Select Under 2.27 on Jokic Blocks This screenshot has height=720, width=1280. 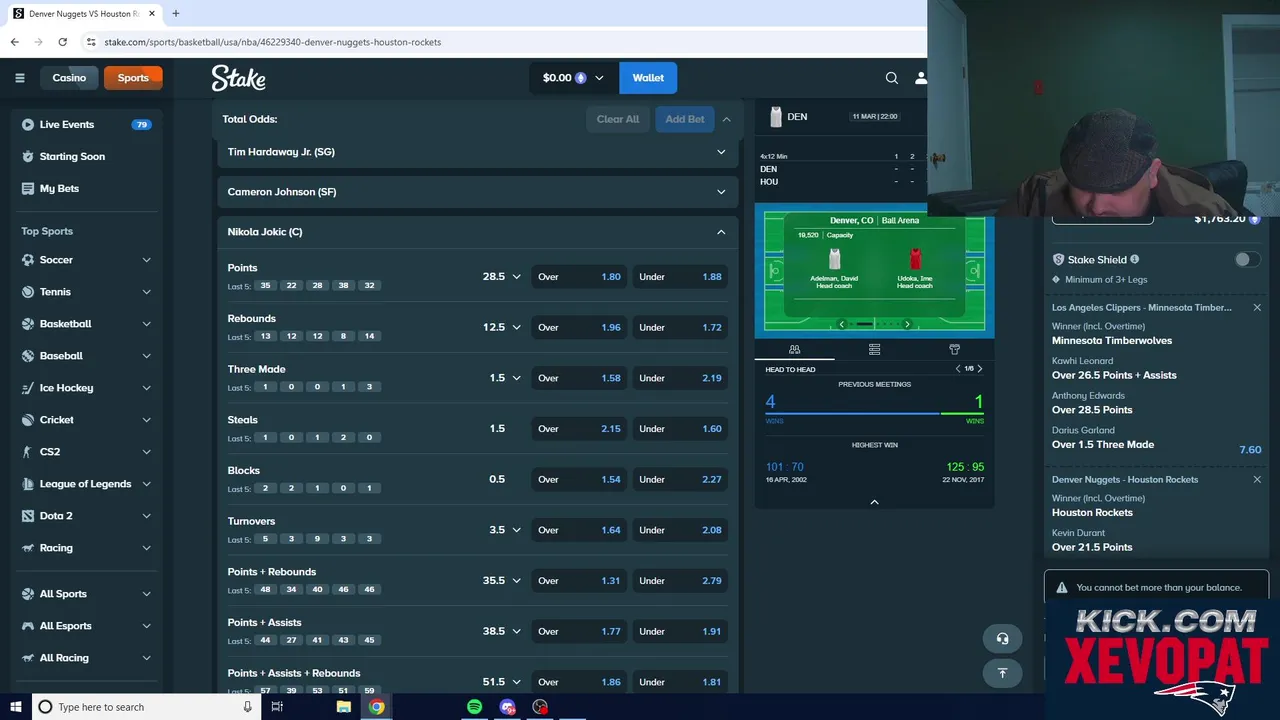click(x=681, y=480)
